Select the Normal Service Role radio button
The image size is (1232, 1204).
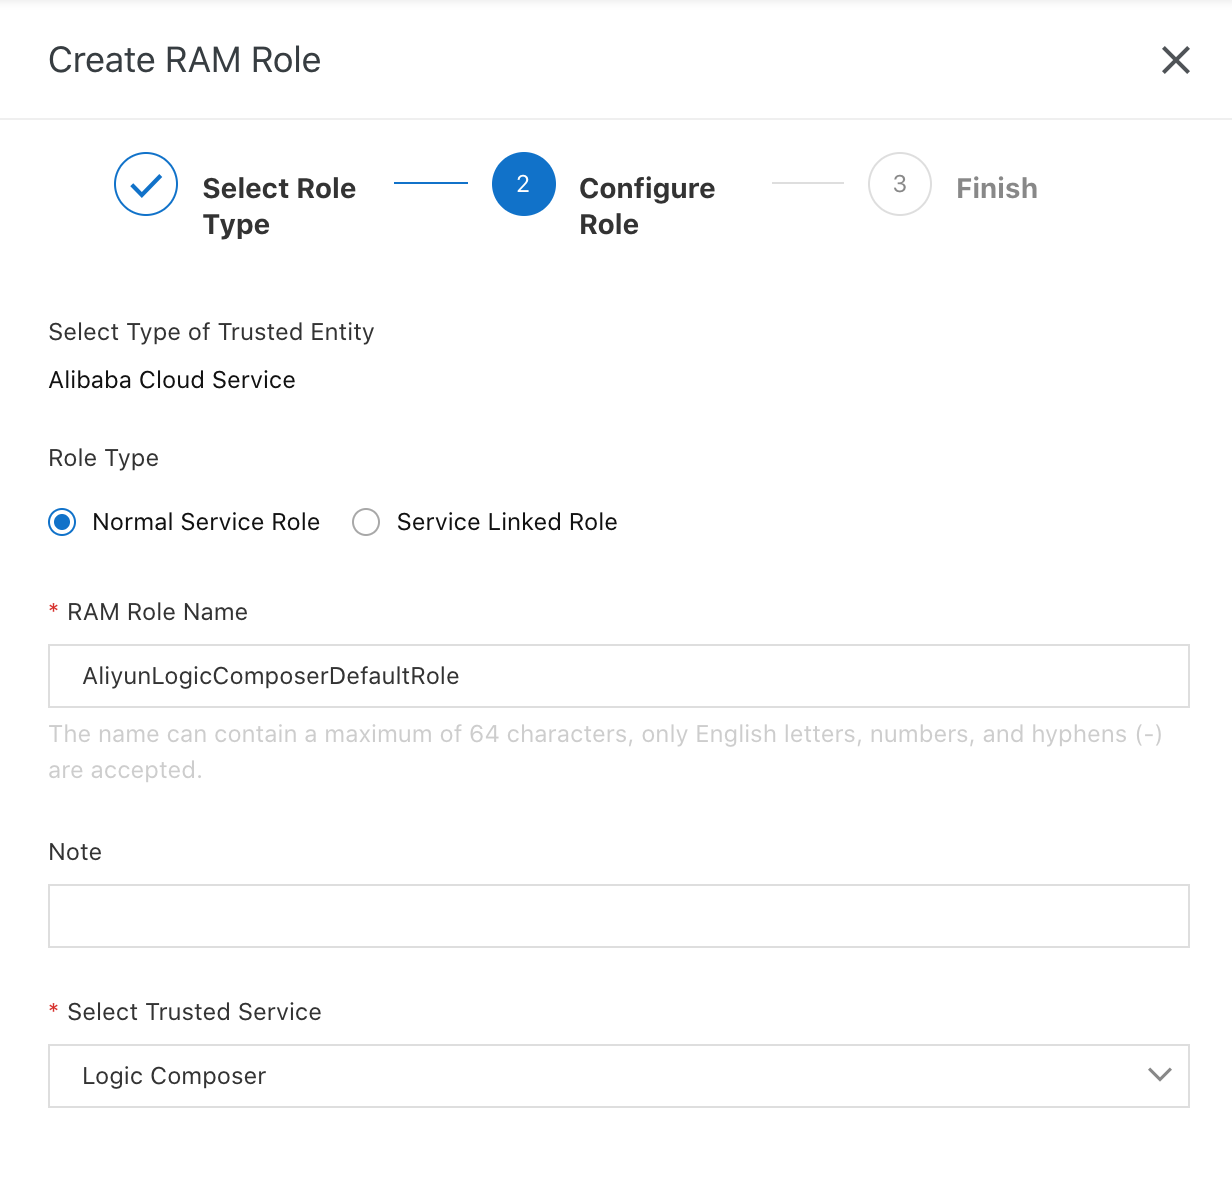[62, 522]
